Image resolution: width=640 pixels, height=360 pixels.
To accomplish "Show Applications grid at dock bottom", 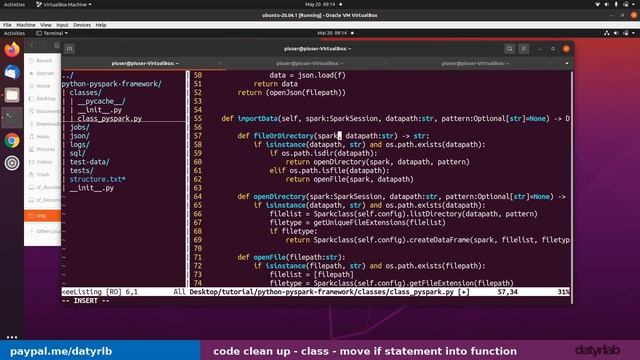I will [x=12, y=337].
